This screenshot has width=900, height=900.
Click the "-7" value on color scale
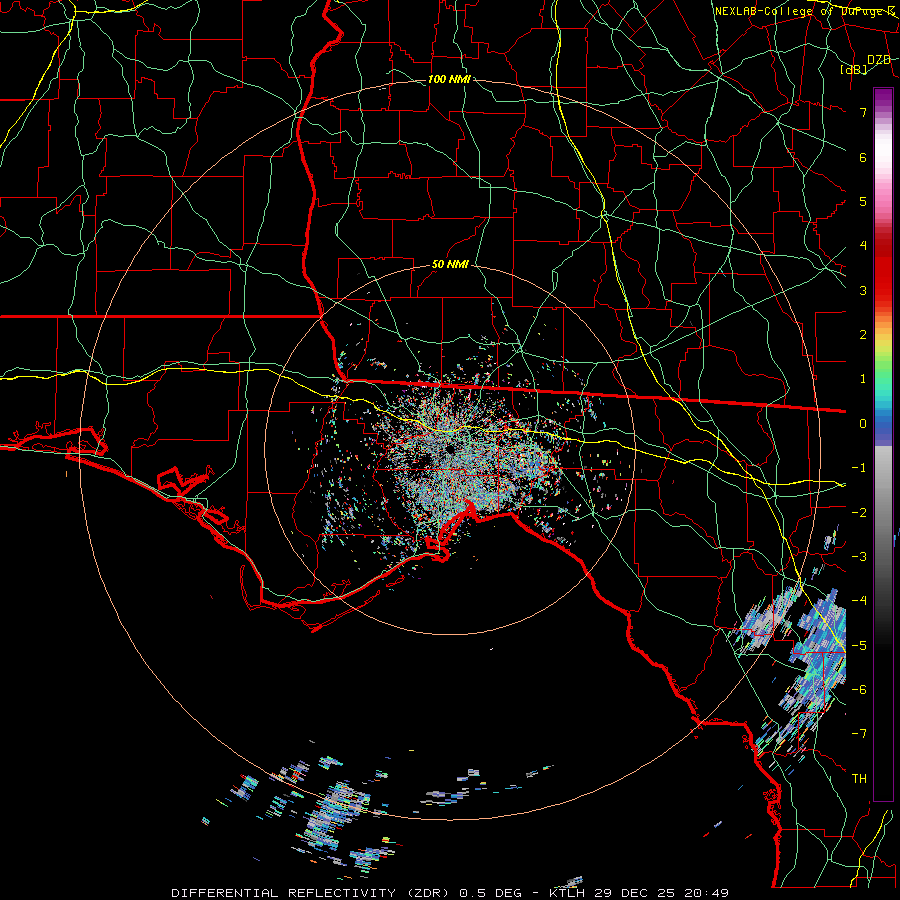[x=859, y=734]
